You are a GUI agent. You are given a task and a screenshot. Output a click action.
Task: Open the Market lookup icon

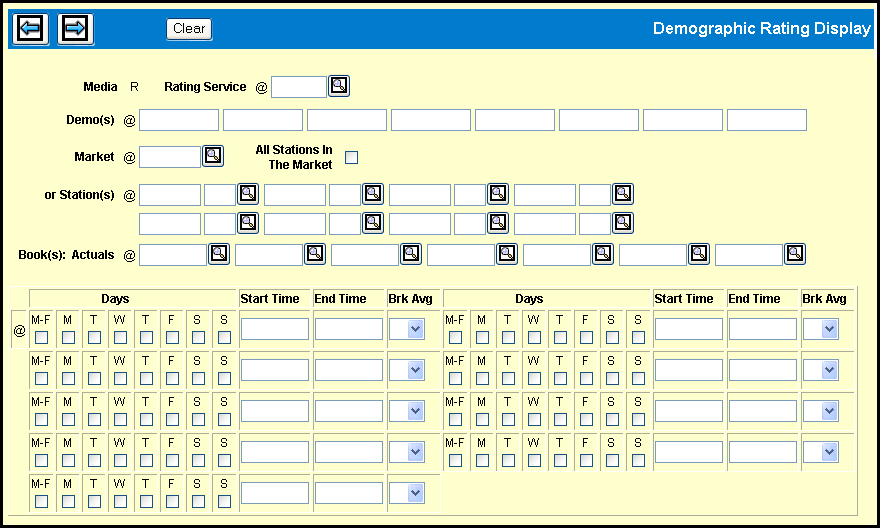[x=213, y=156]
